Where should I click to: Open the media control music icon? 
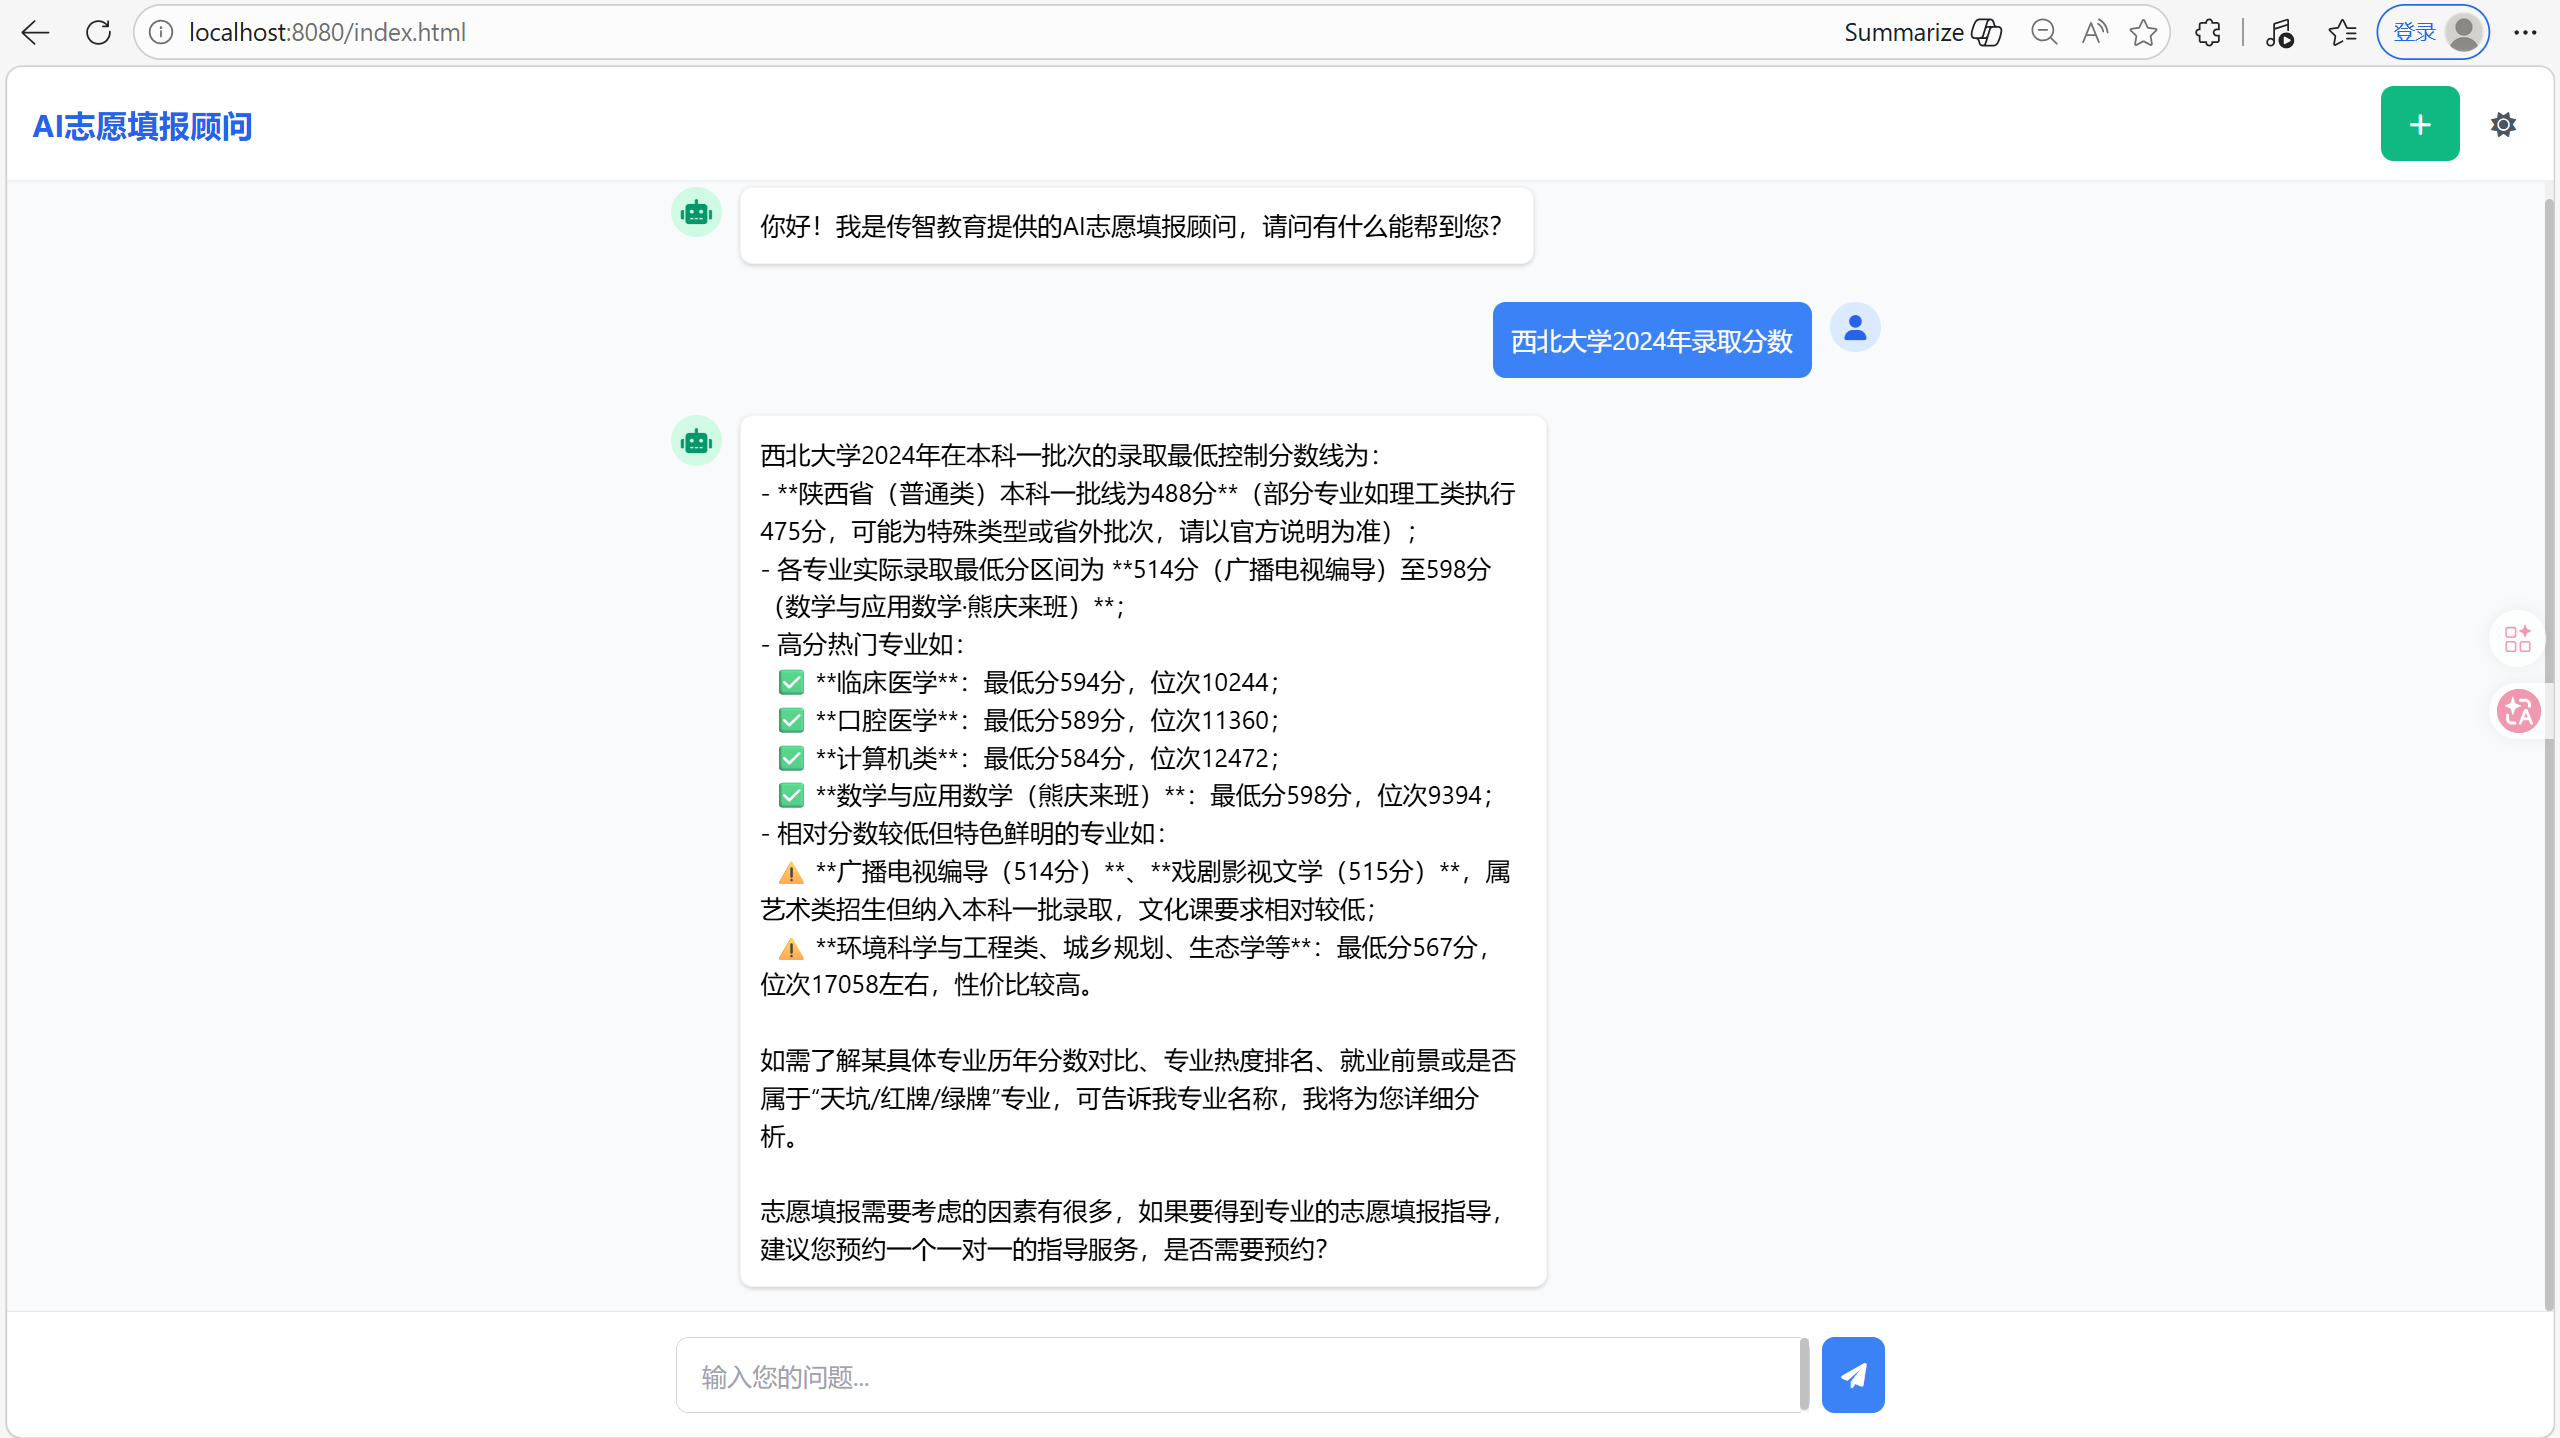click(2280, 32)
